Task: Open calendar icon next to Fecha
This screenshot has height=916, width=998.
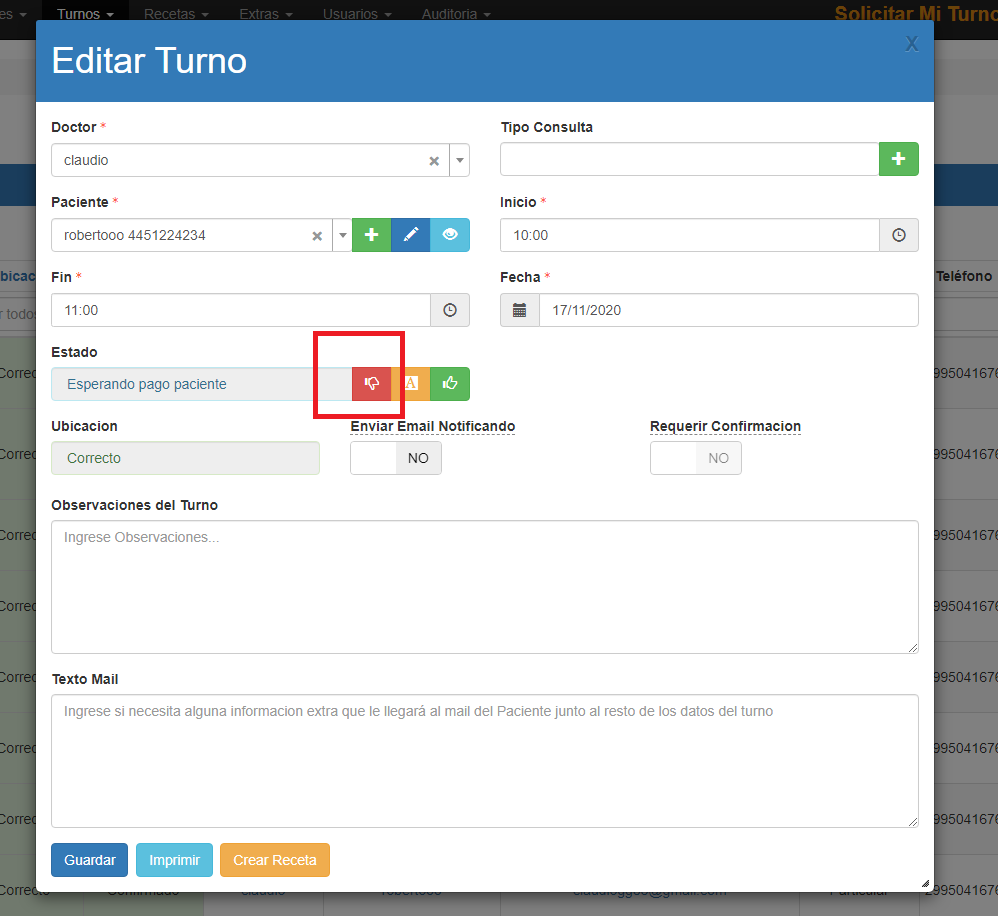Action: pos(520,310)
